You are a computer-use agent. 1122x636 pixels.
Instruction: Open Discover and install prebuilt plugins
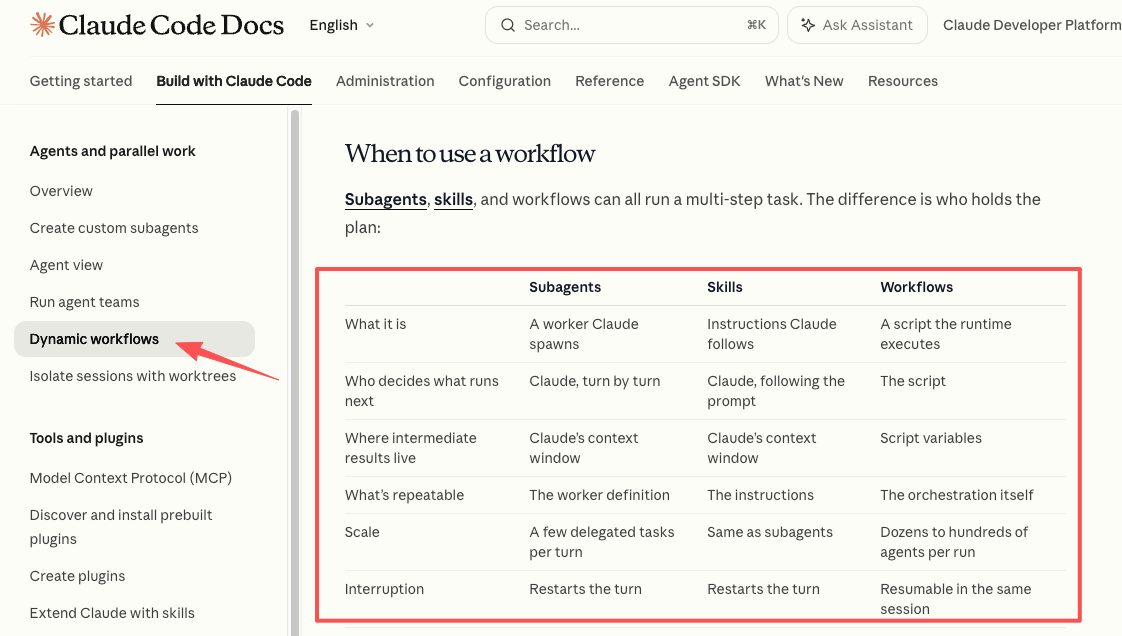tap(121, 527)
